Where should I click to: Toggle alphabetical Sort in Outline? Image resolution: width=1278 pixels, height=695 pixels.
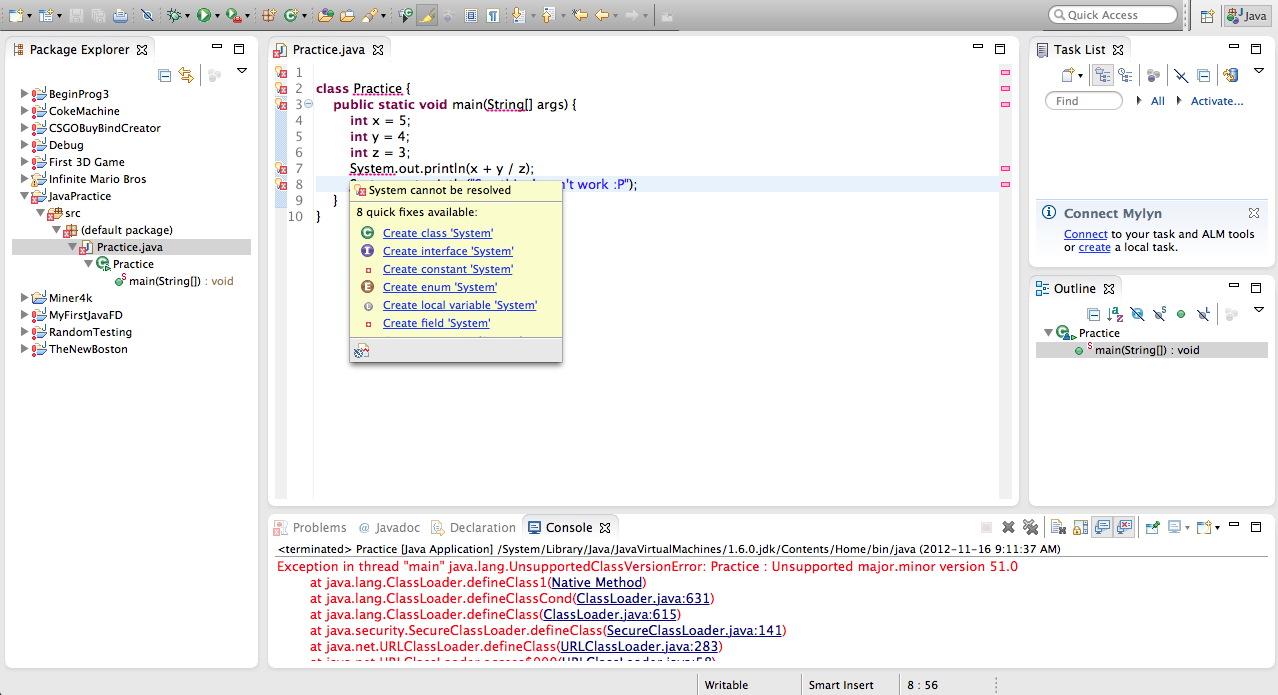[1115, 314]
